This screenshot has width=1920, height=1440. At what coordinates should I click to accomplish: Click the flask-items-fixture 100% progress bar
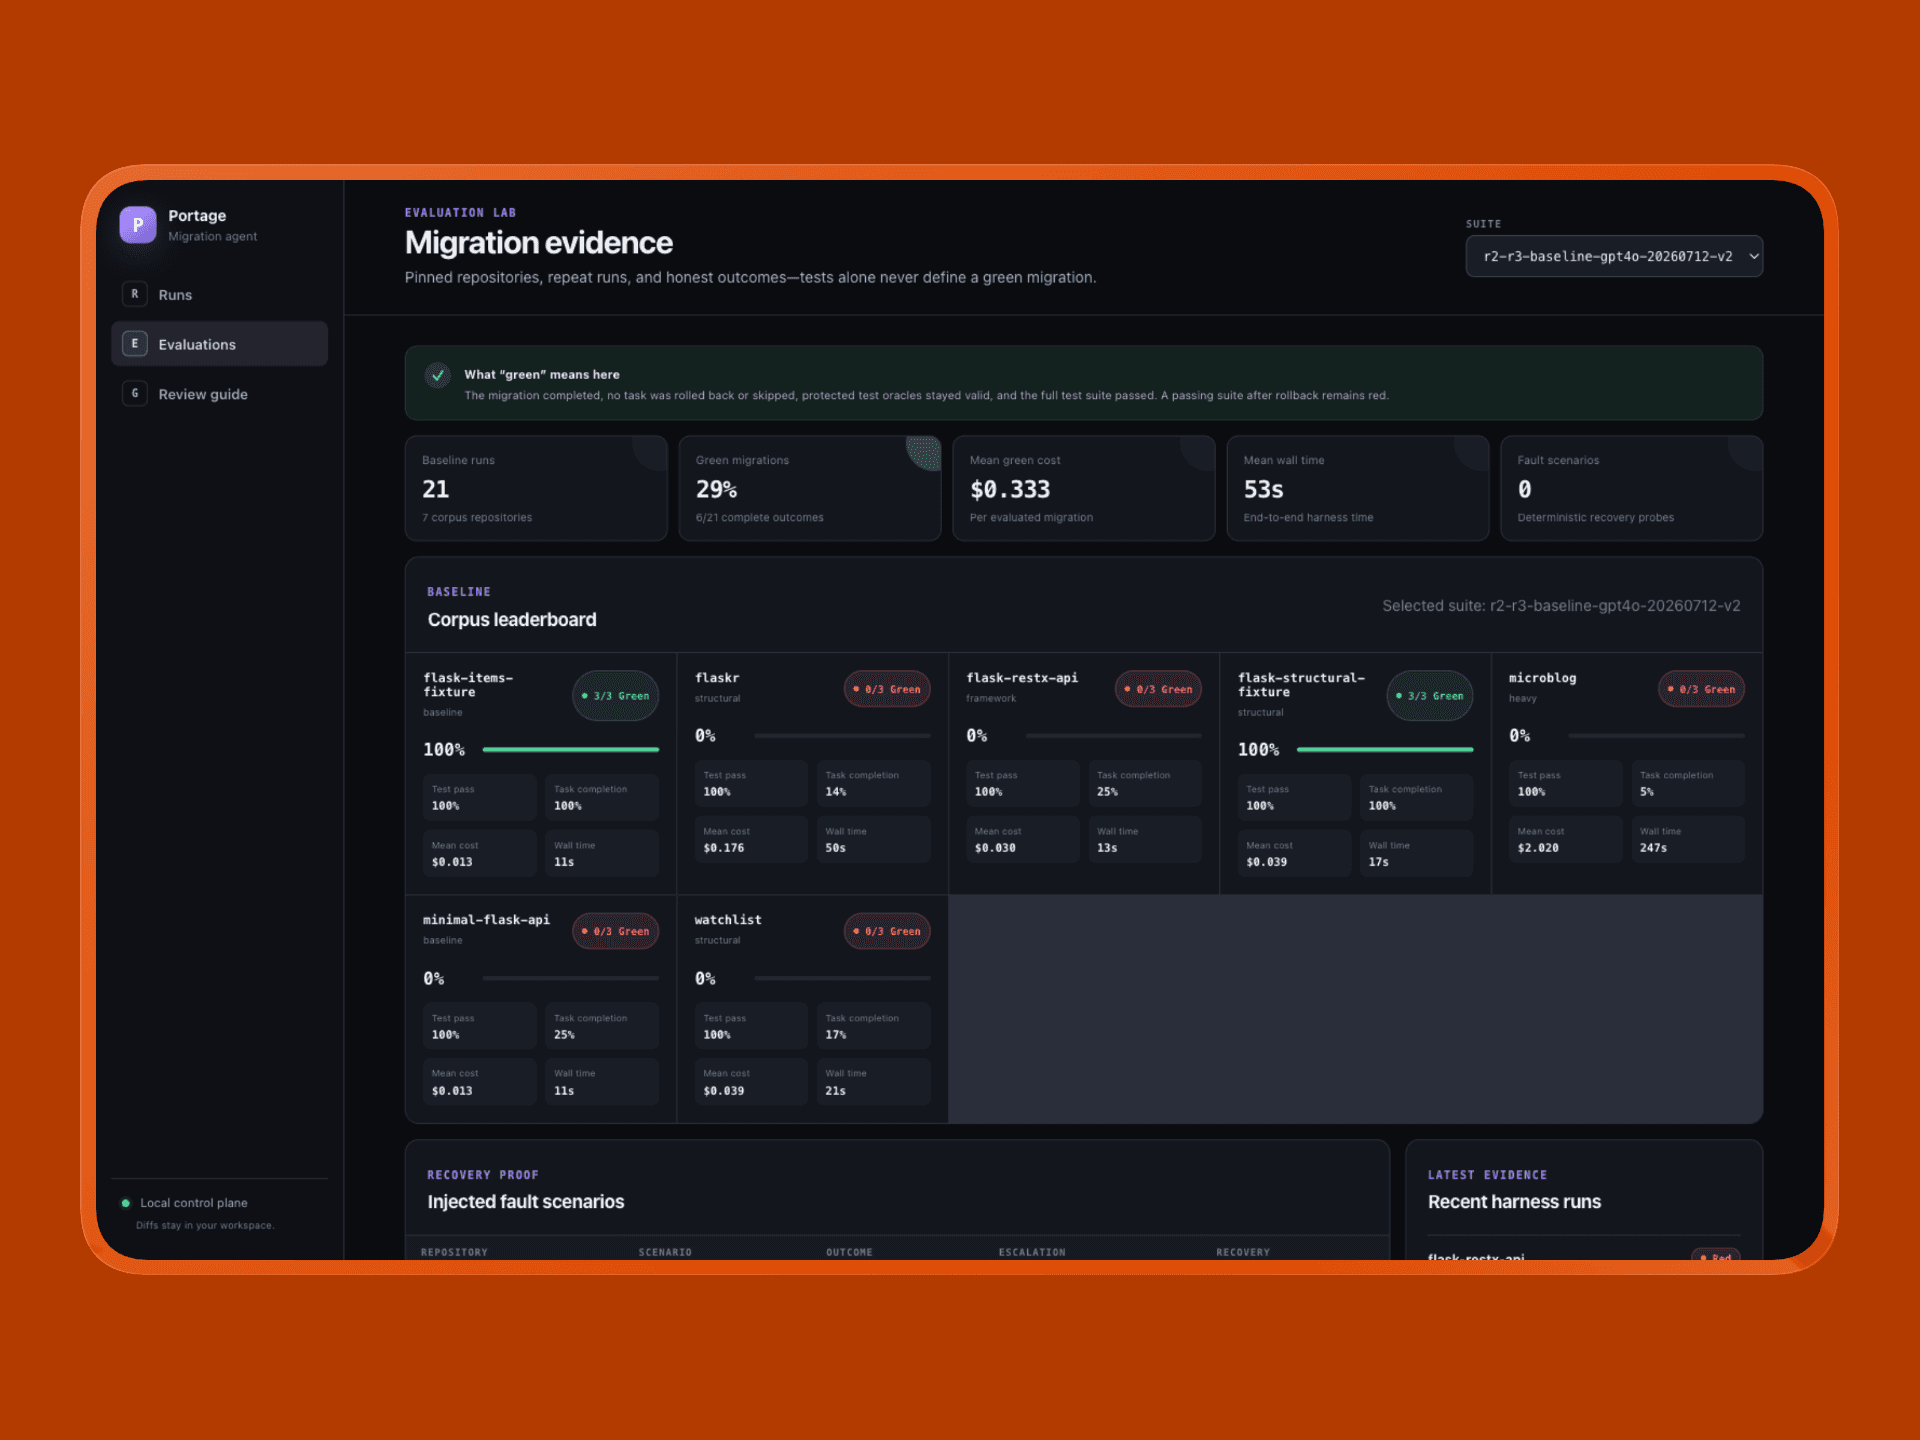coord(570,749)
